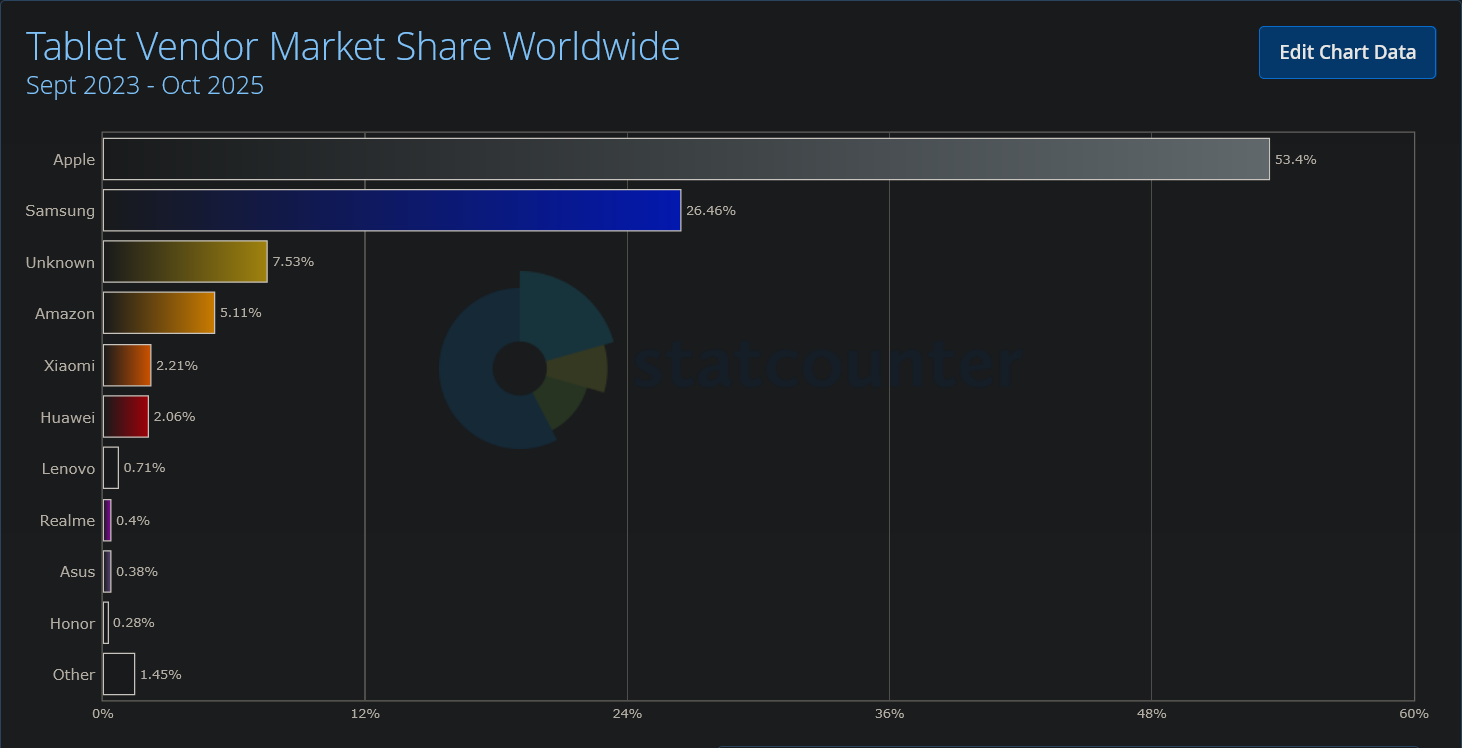Select the Huawei bar in the chart
The width and height of the screenshot is (1462, 748).
pos(126,416)
